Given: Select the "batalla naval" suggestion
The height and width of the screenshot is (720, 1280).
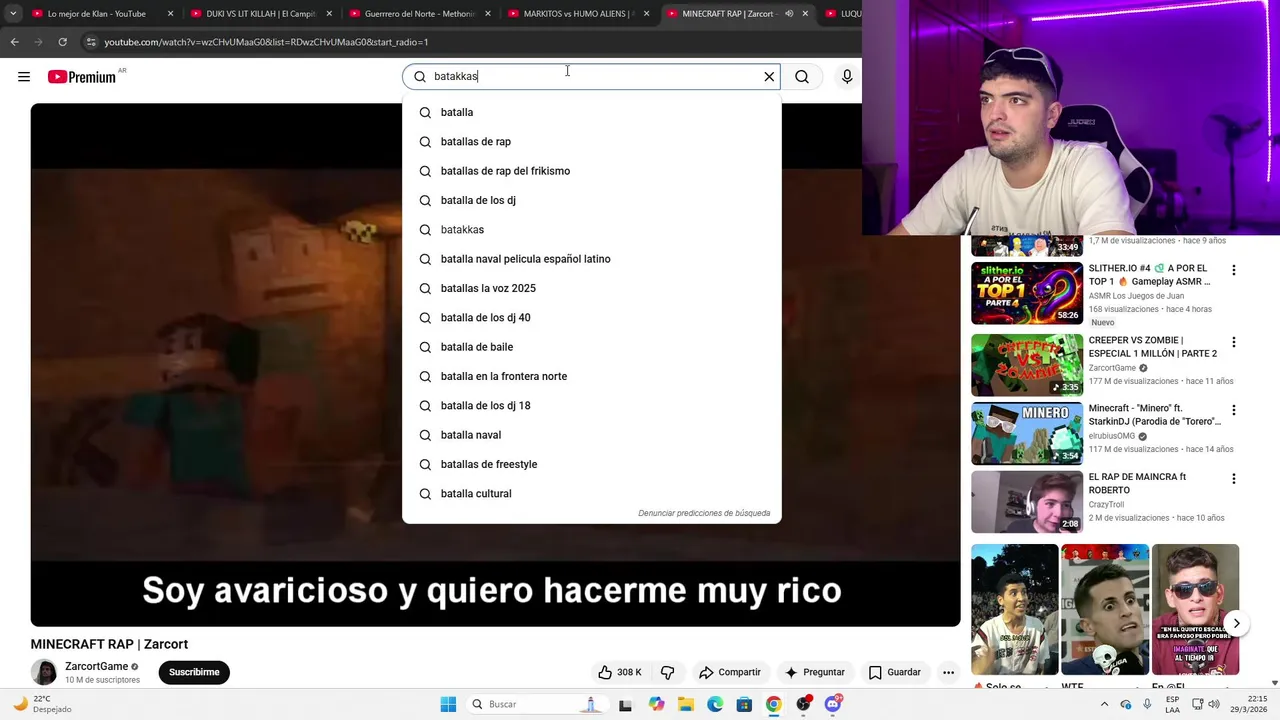Looking at the screenshot, I should [x=591, y=435].
